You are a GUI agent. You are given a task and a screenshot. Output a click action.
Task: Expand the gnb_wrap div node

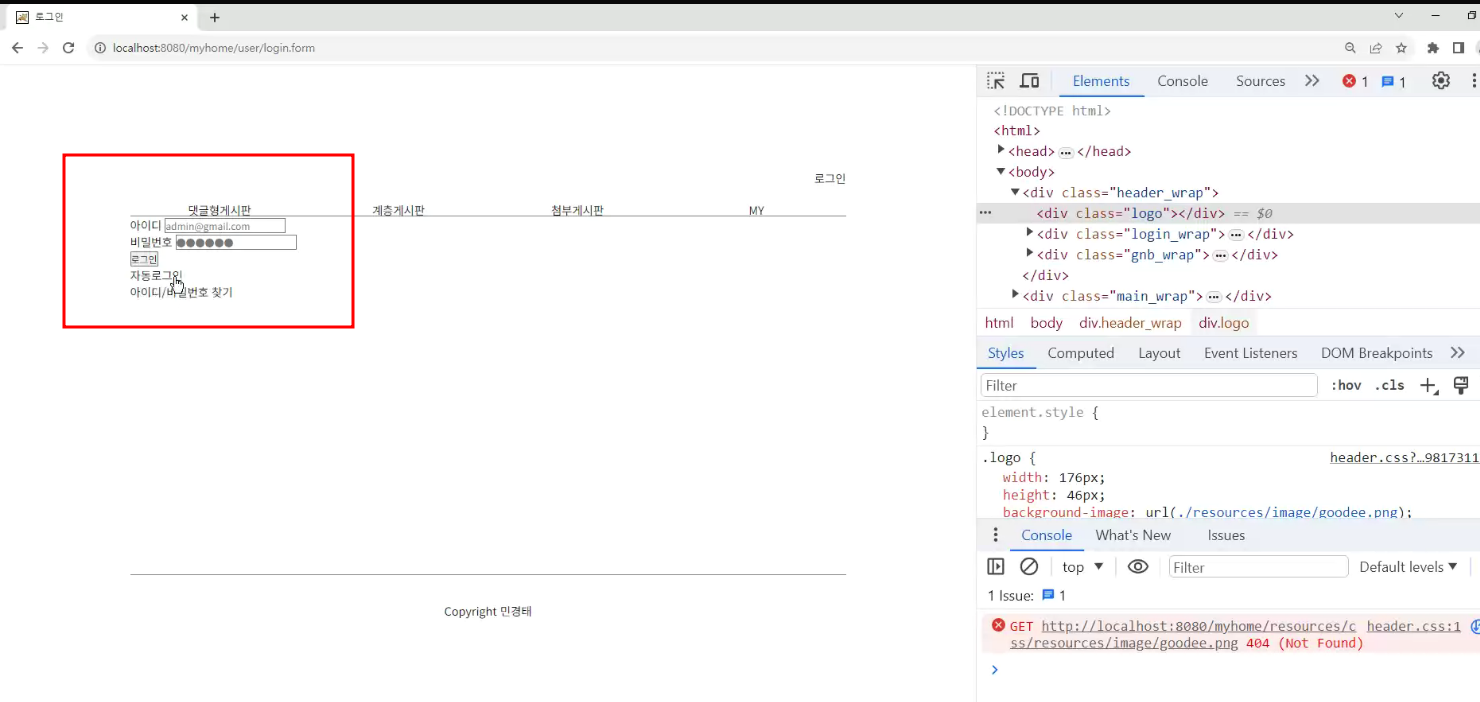click(x=1030, y=254)
